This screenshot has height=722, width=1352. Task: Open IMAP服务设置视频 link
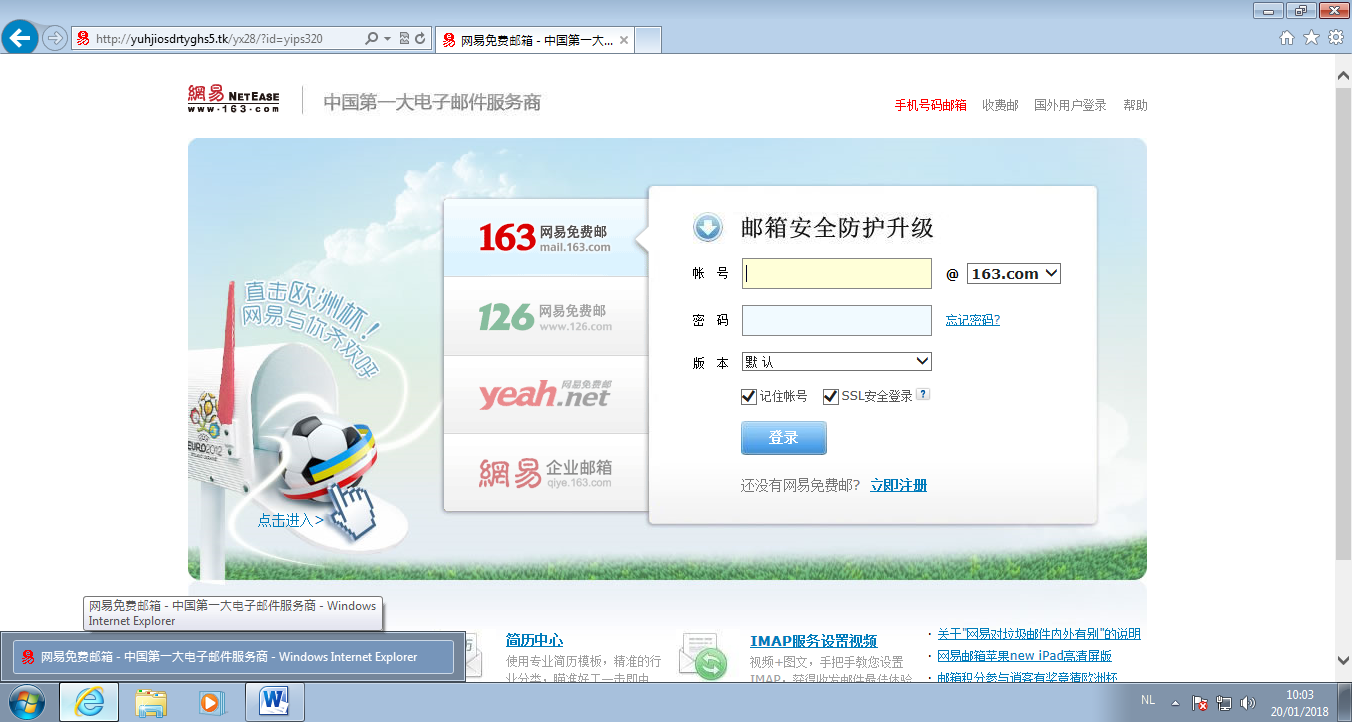tap(813, 641)
